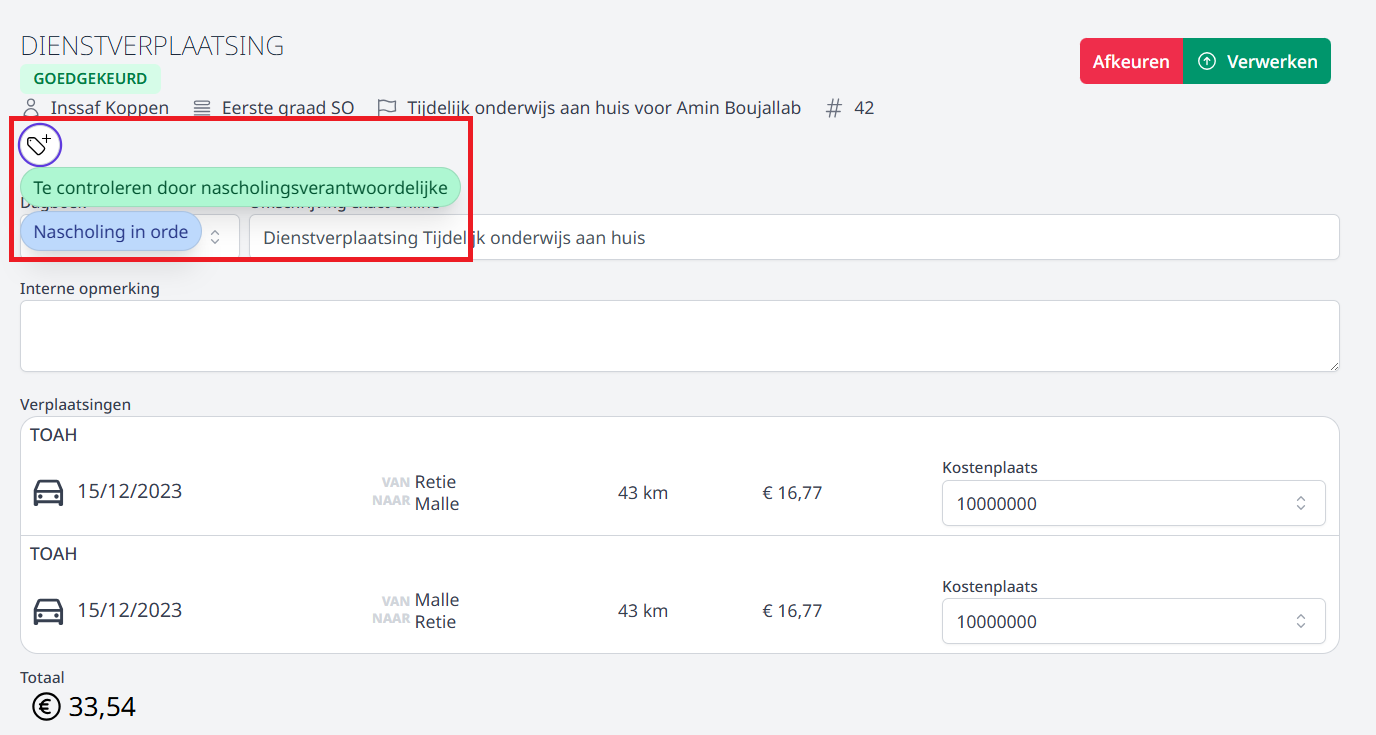Click the red Afkeuren button

point(1131,61)
